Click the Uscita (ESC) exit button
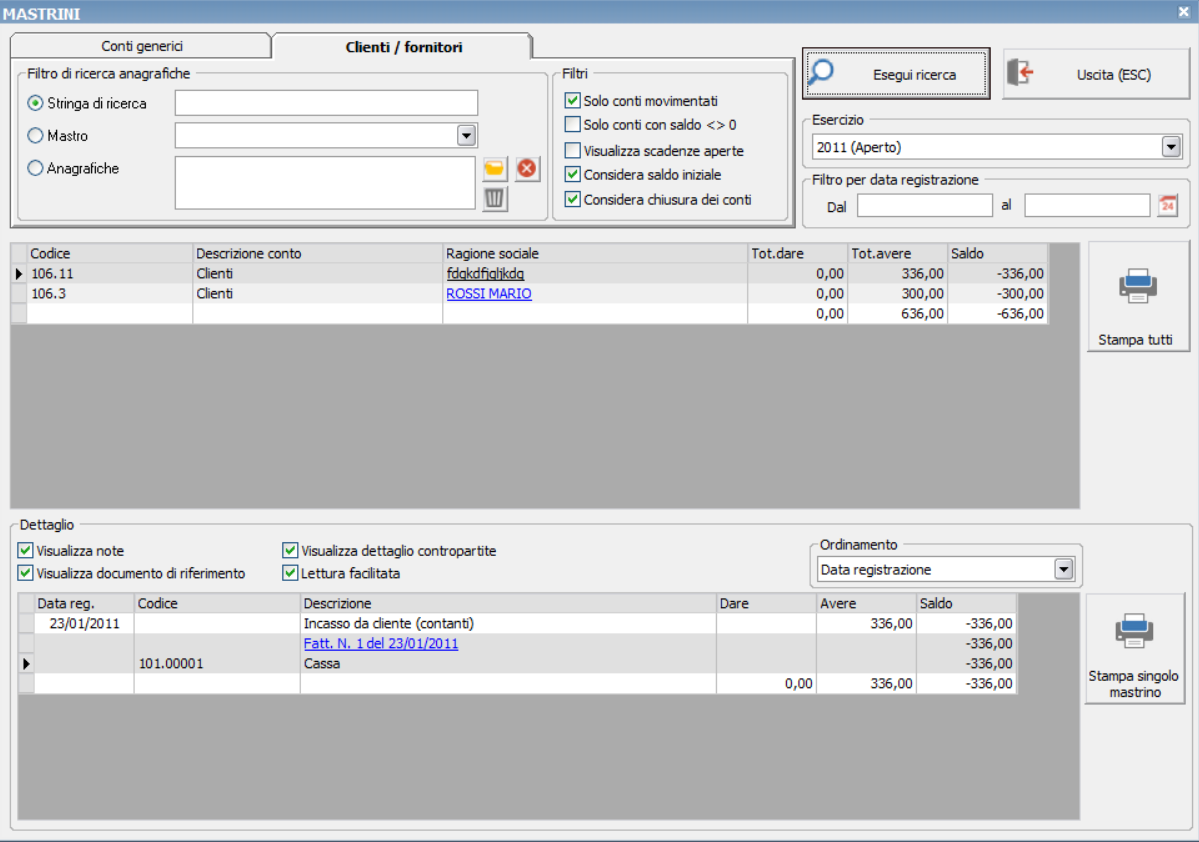This screenshot has height=842, width=1199. coord(1095,75)
